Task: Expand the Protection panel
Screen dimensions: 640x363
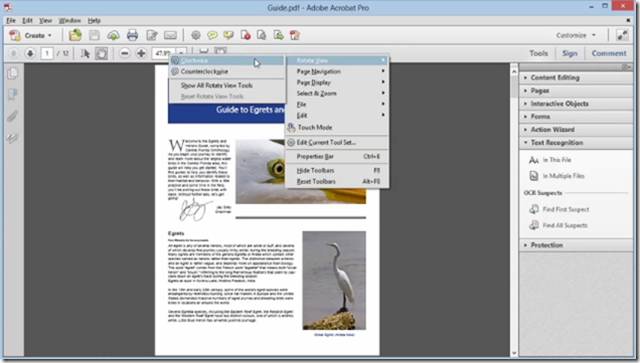Action: point(576,245)
